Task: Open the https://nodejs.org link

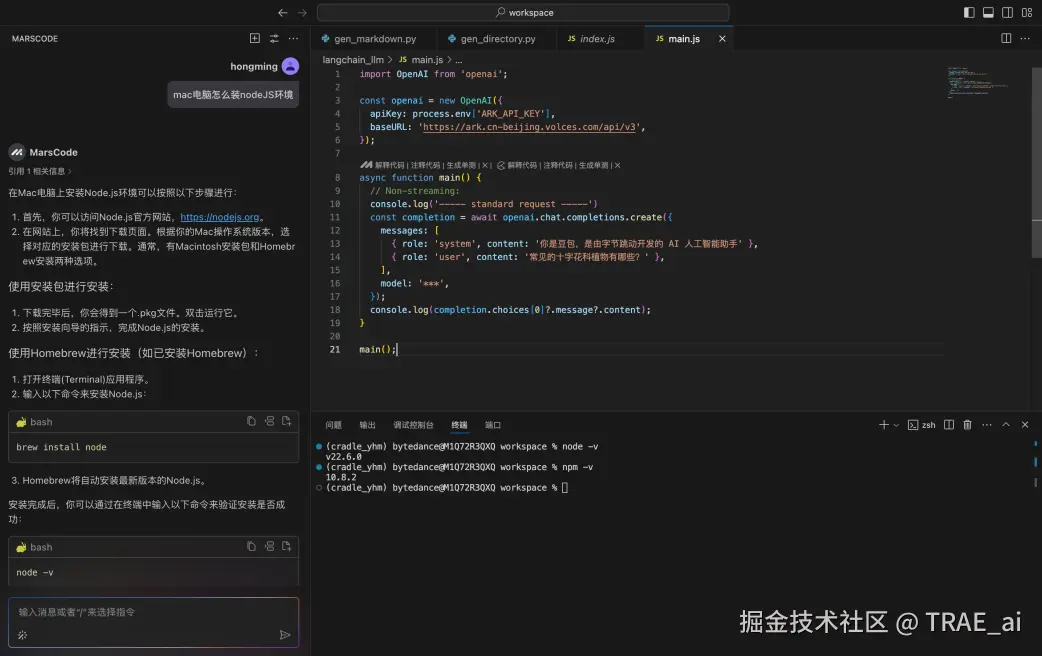Action: pyautogui.click(x=220, y=217)
